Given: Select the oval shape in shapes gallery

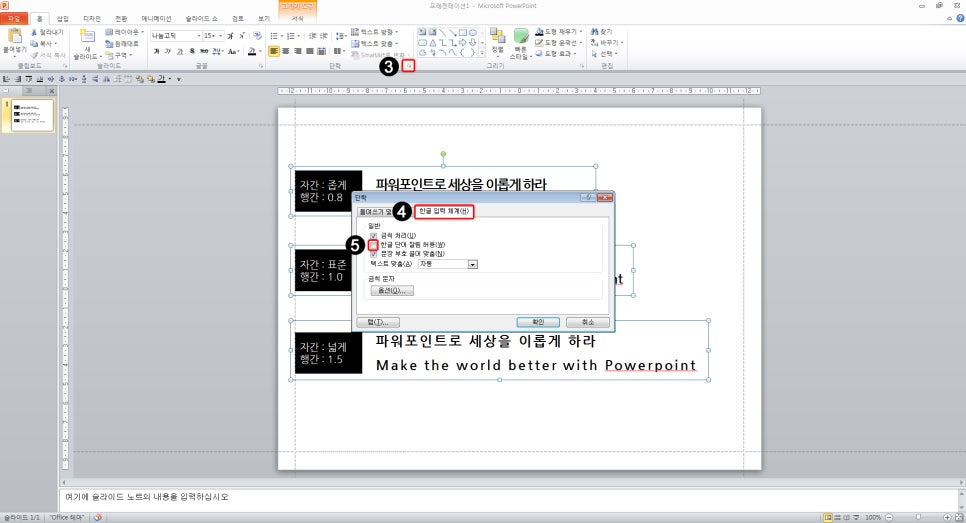Looking at the screenshot, I should click(x=473, y=32).
